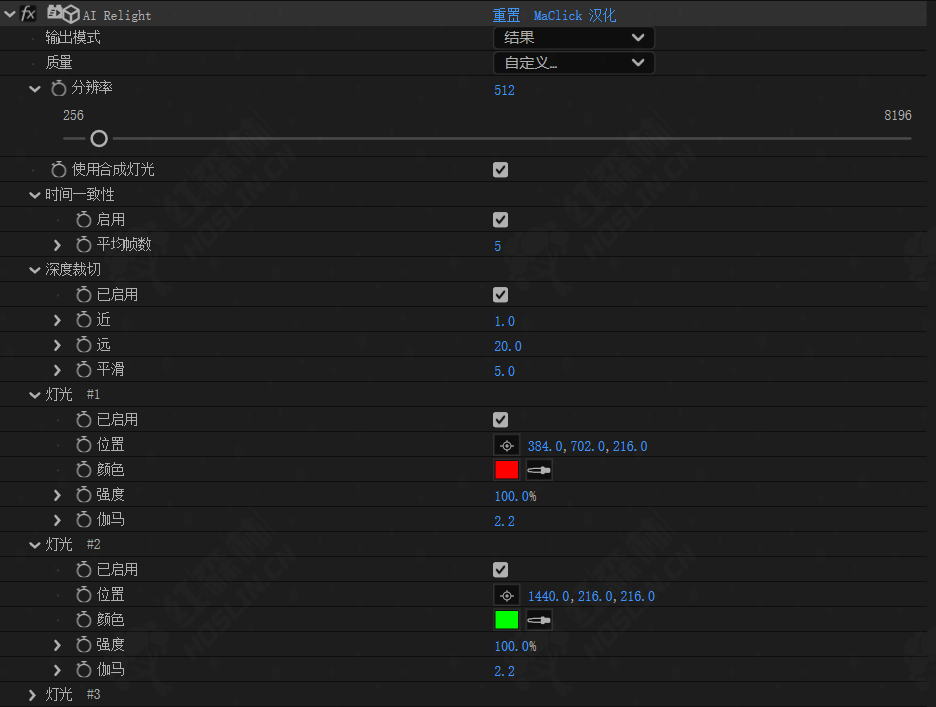The image size is (936, 707).
Task: Edit the 平滑 value 5.0
Action: (504, 371)
